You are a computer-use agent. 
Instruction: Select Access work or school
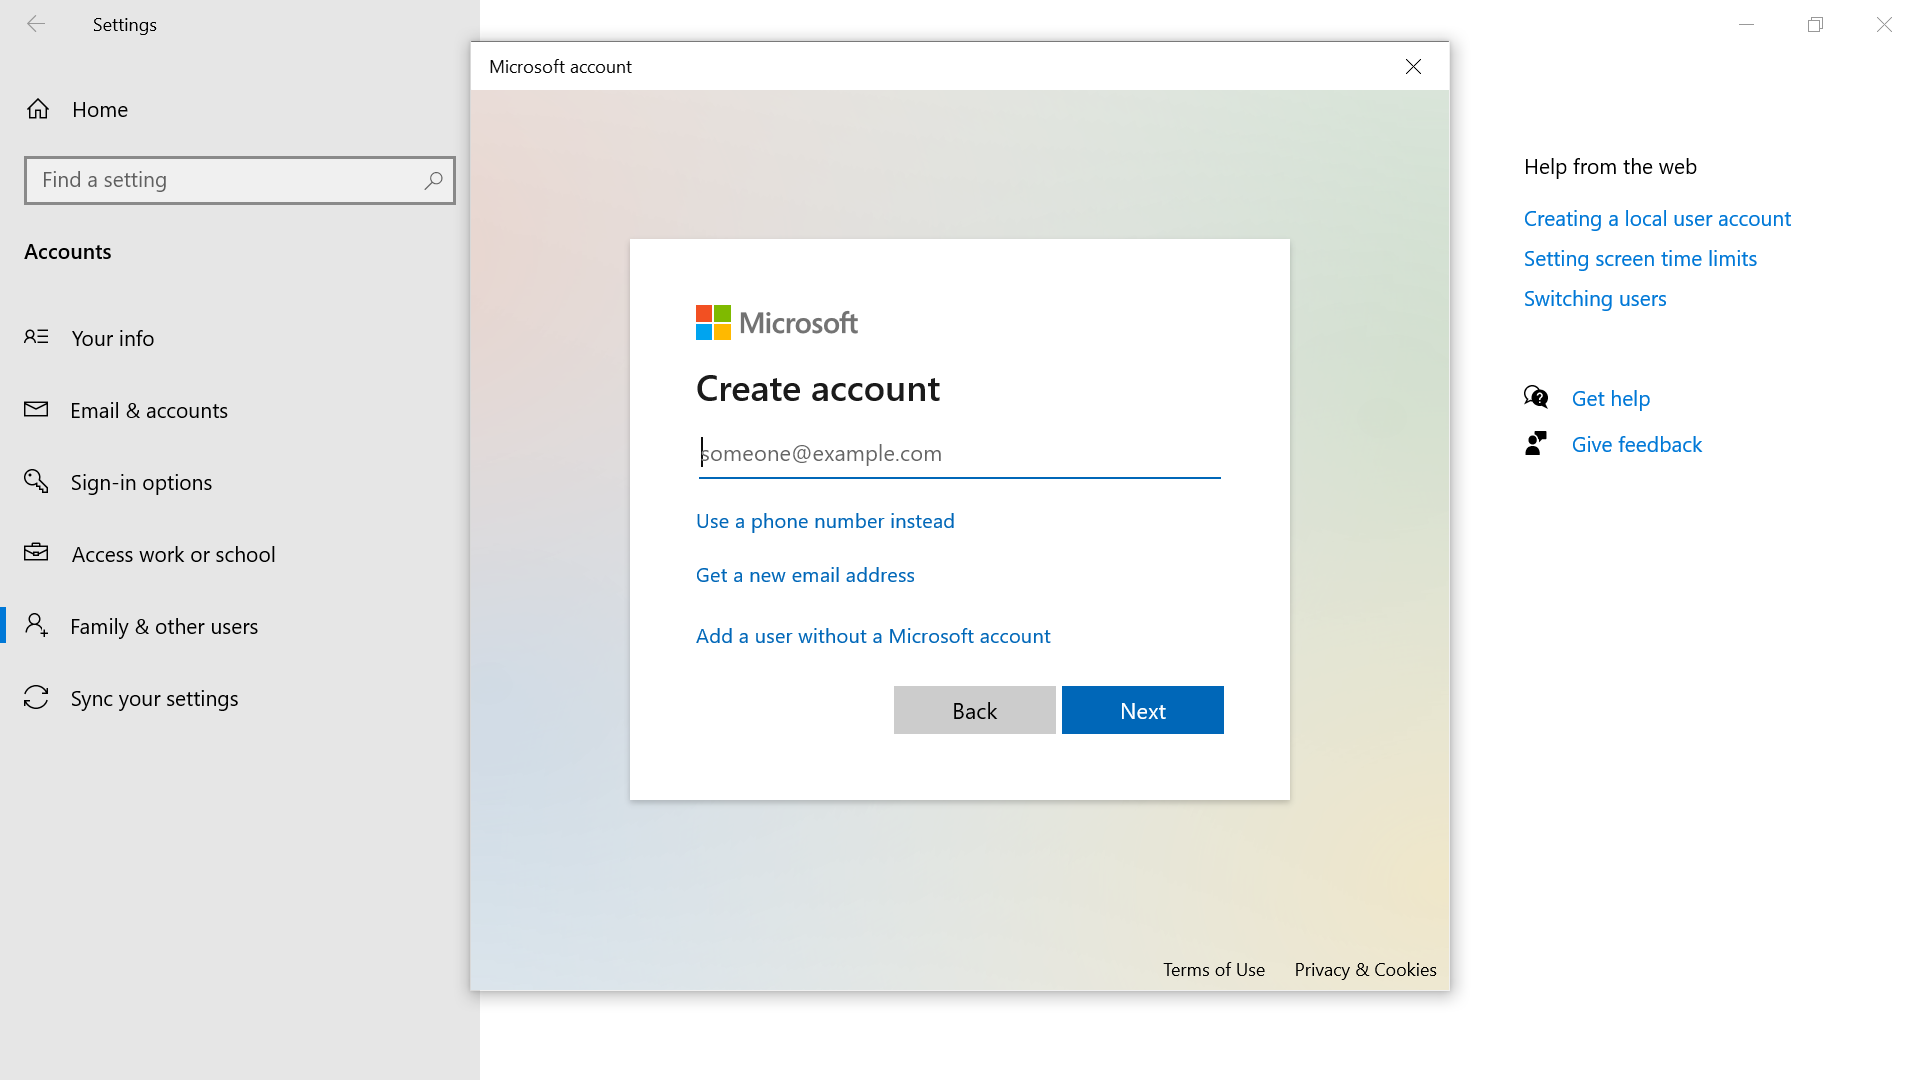tap(240, 554)
